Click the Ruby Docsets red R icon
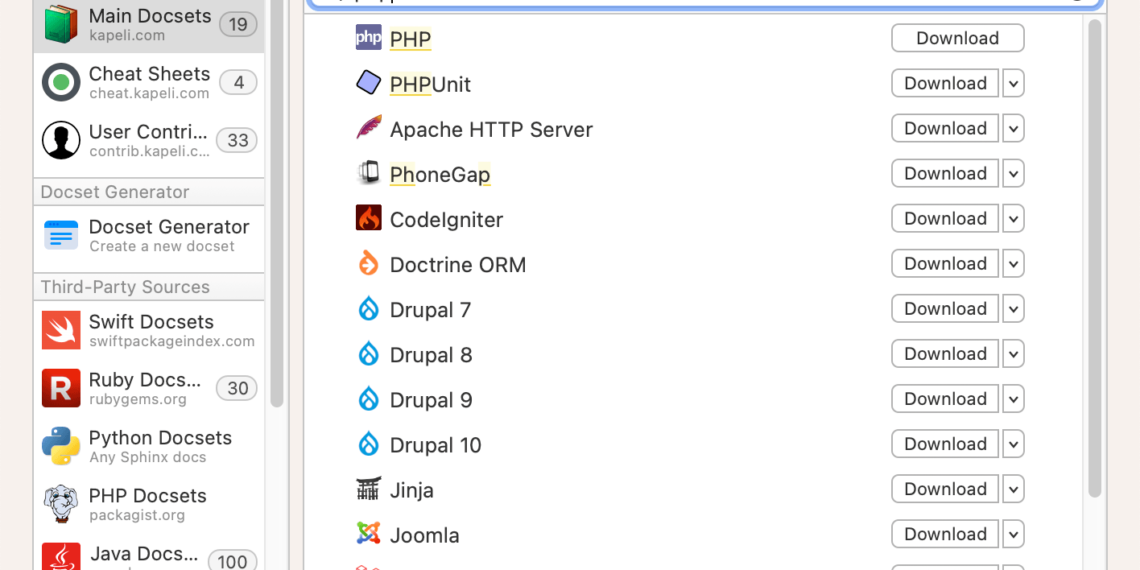This screenshot has width=1140, height=570. (61, 388)
